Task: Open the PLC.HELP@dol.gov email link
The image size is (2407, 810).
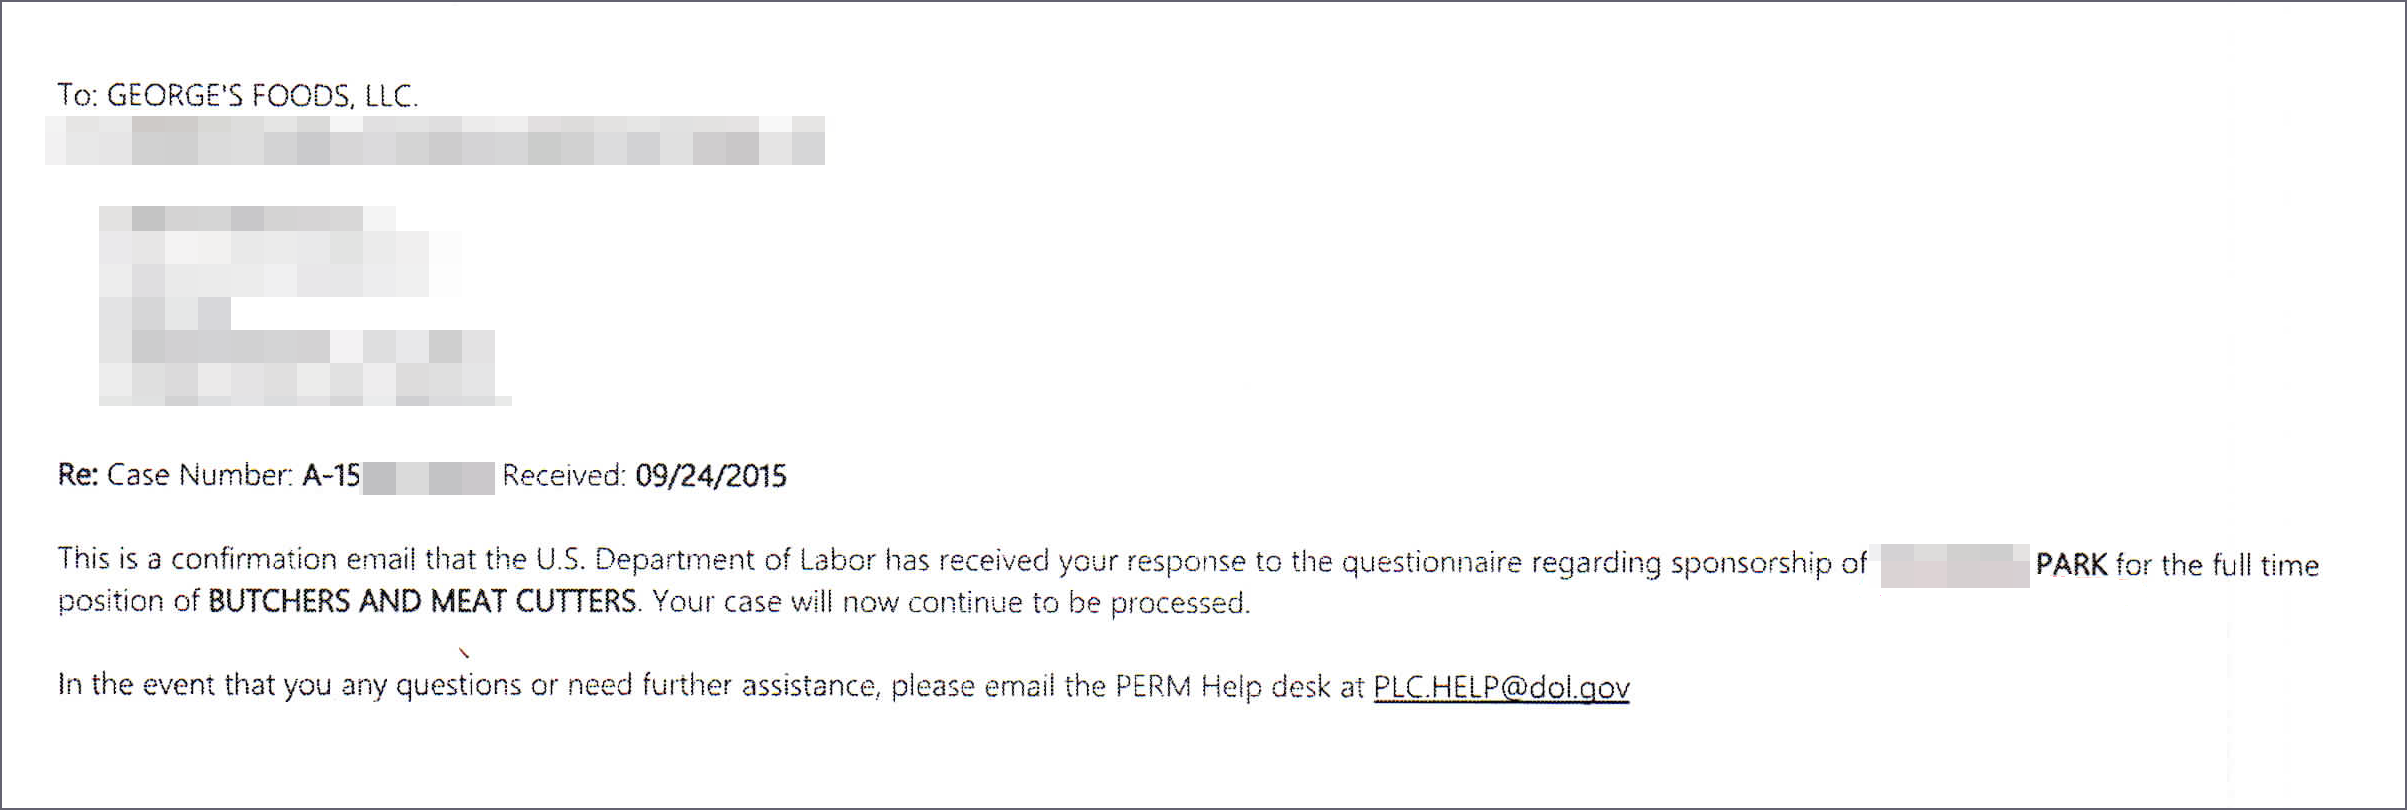Action: (1501, 687)
